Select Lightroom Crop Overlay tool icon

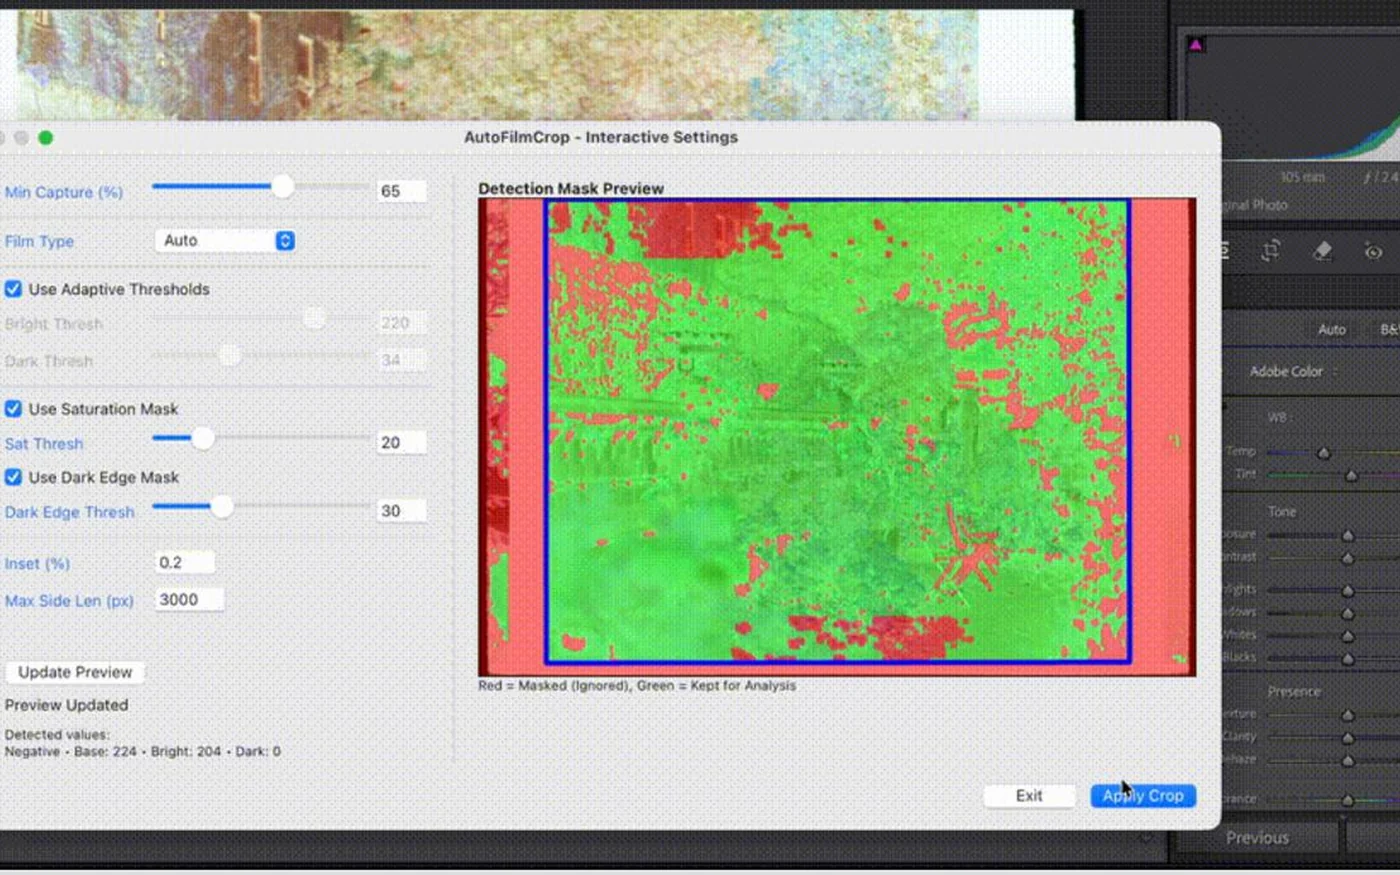coord(1271,251)
